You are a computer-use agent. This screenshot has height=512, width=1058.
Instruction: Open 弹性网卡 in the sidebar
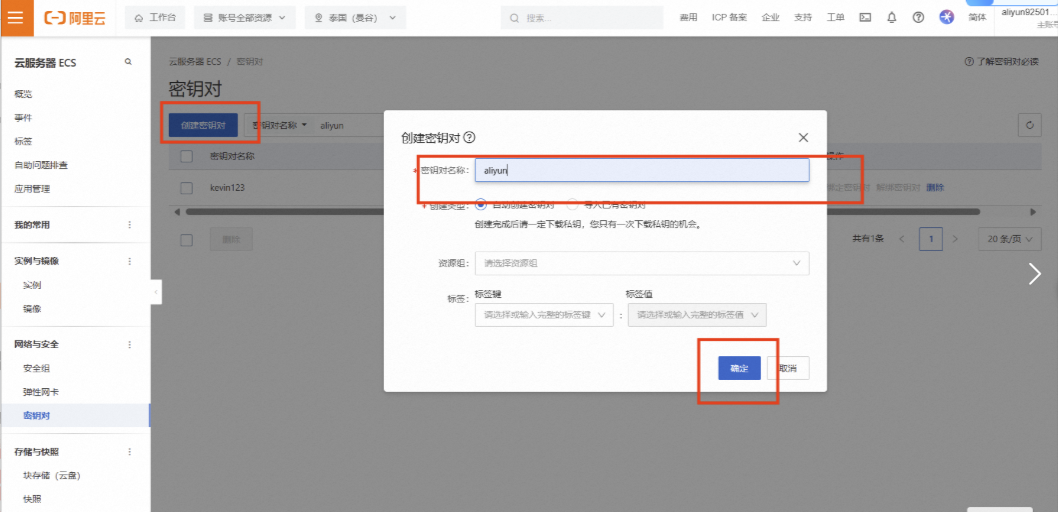pyautogui.click(x=40, y=392)
